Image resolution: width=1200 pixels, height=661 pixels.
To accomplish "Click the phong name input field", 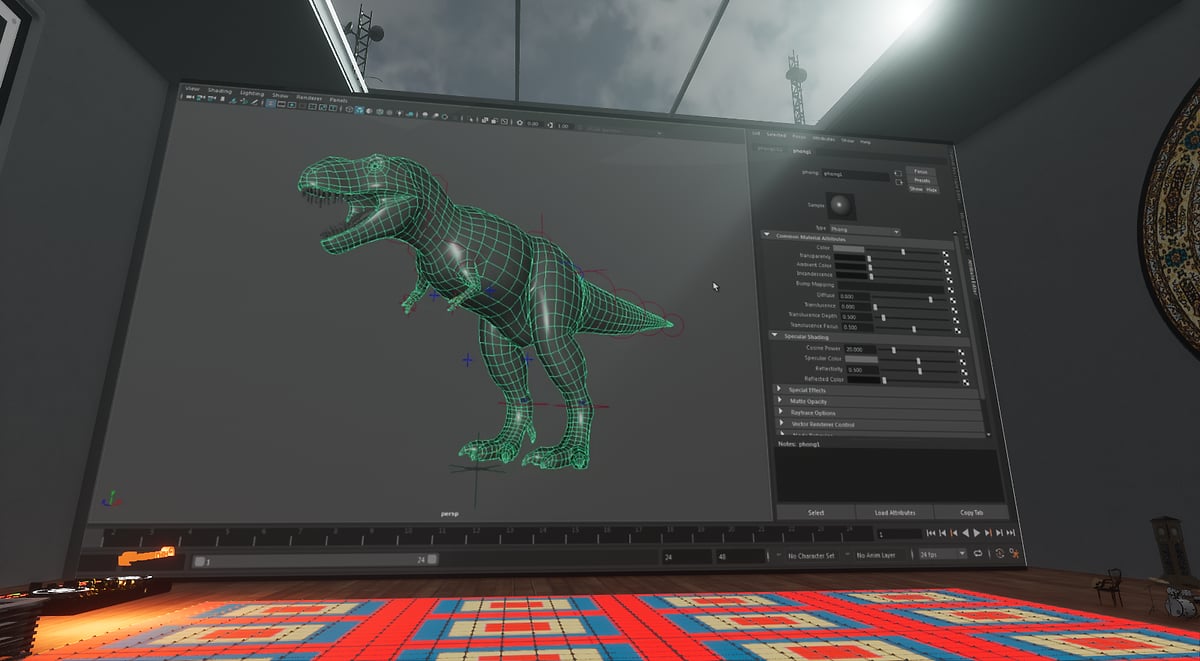I will coord(856,175).
